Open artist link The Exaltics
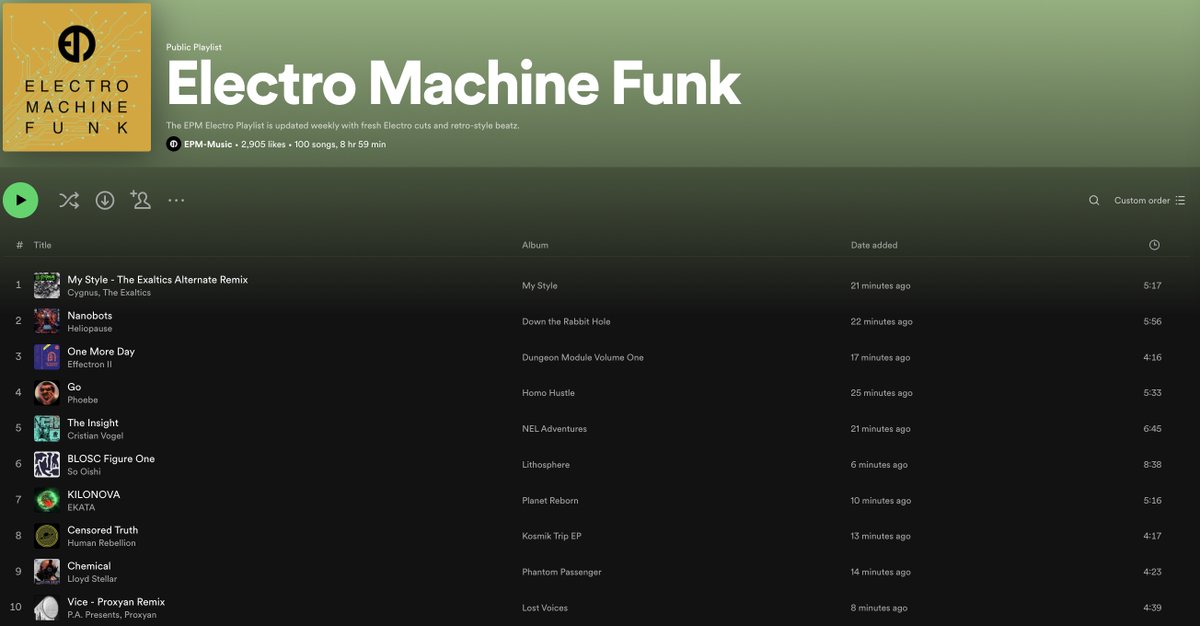 (x=127, y=293)
